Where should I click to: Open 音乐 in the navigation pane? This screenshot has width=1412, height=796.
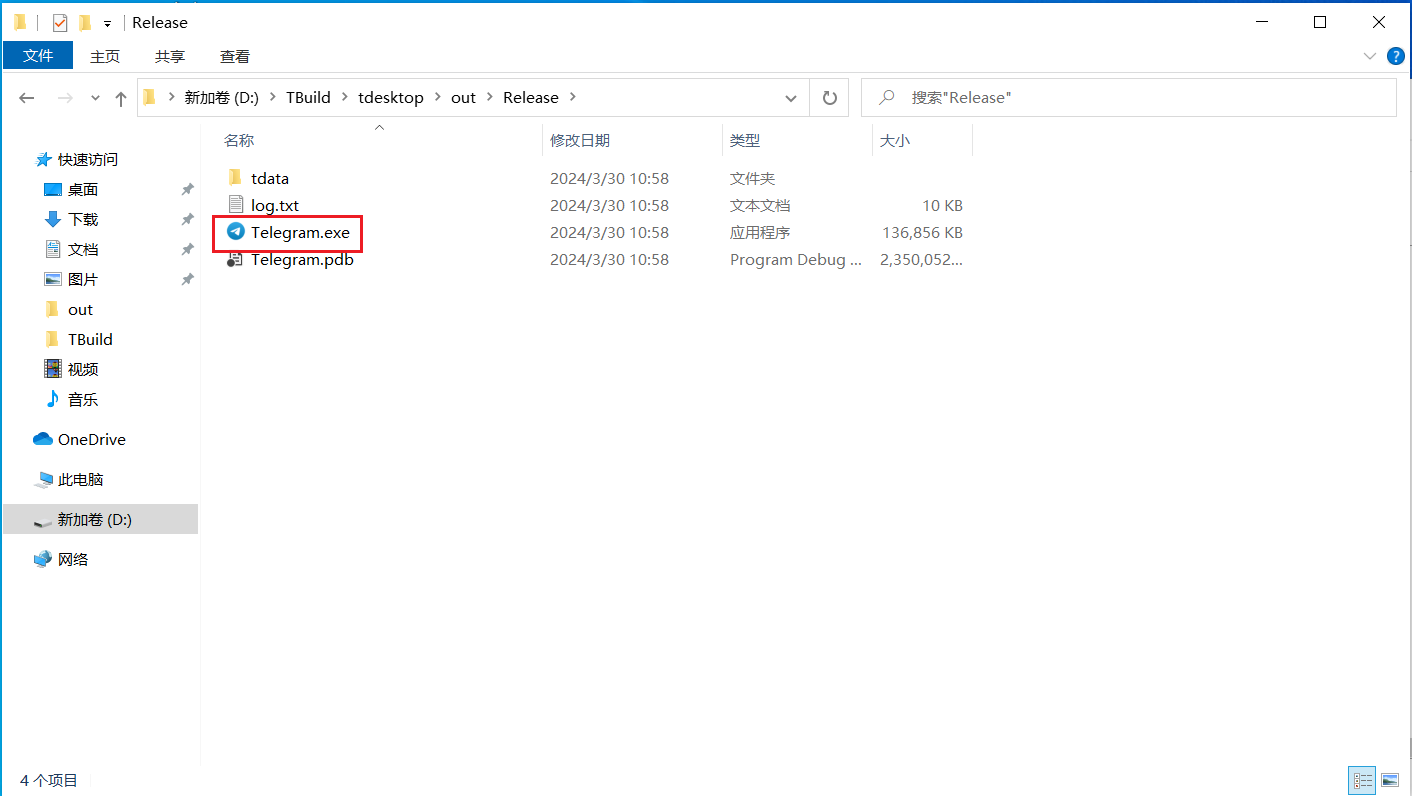pos(83,399)
